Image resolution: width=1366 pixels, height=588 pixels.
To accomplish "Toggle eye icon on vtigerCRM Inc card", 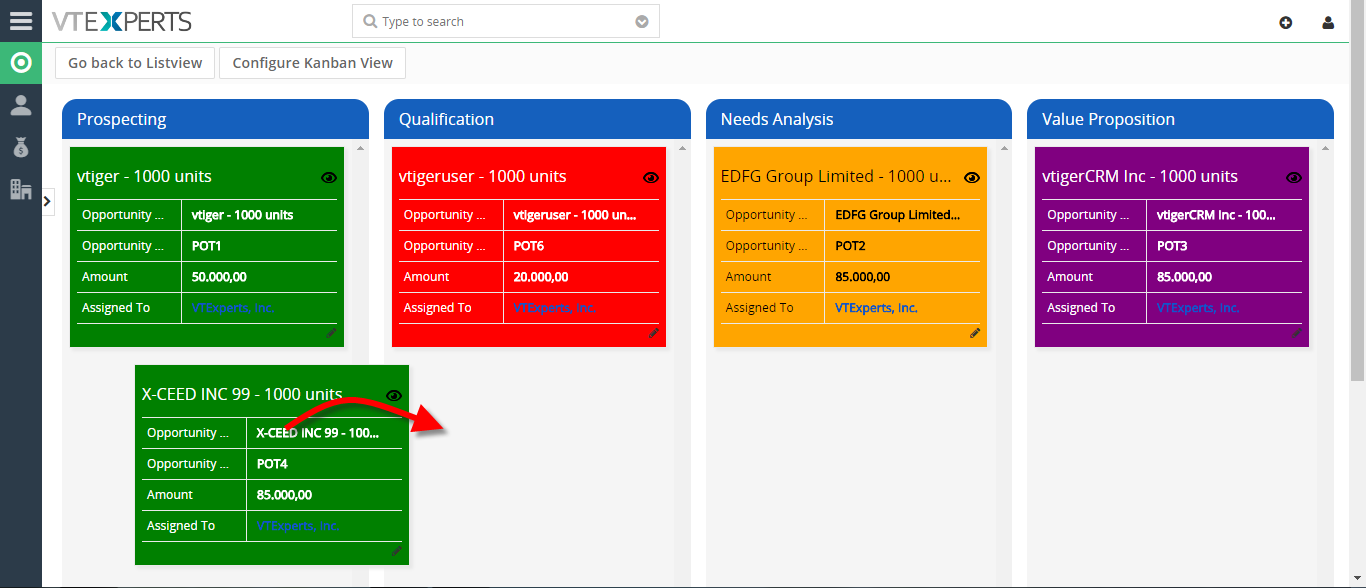I will (1294, 177).
